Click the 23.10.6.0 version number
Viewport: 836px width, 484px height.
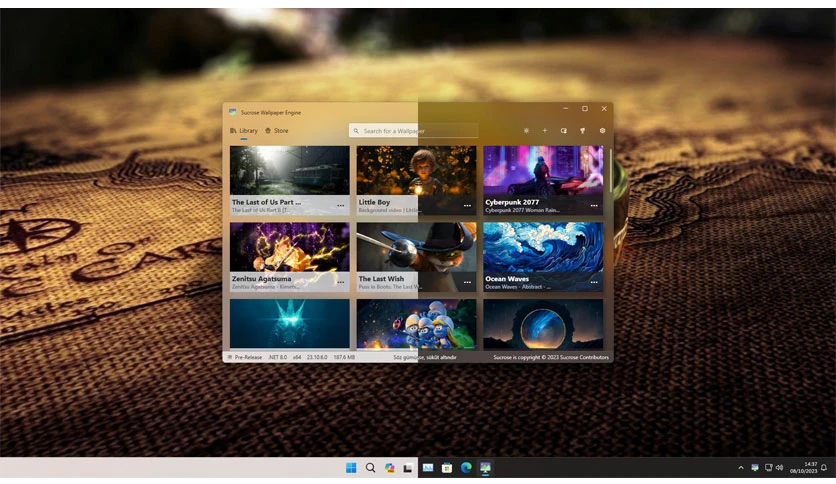click(x=317, y=357)
